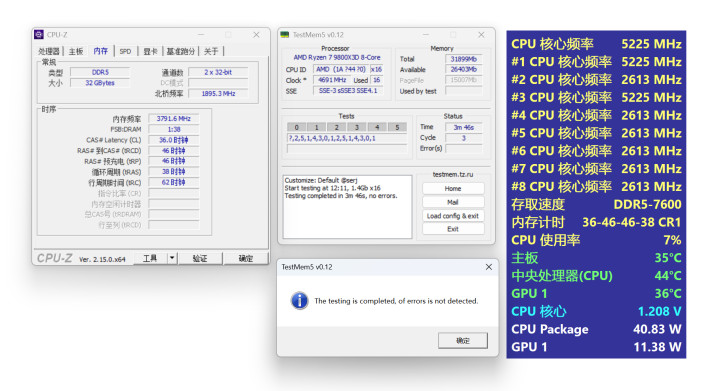Go to the 关于 tab
The image size is (718, 391).
point(211,51)
